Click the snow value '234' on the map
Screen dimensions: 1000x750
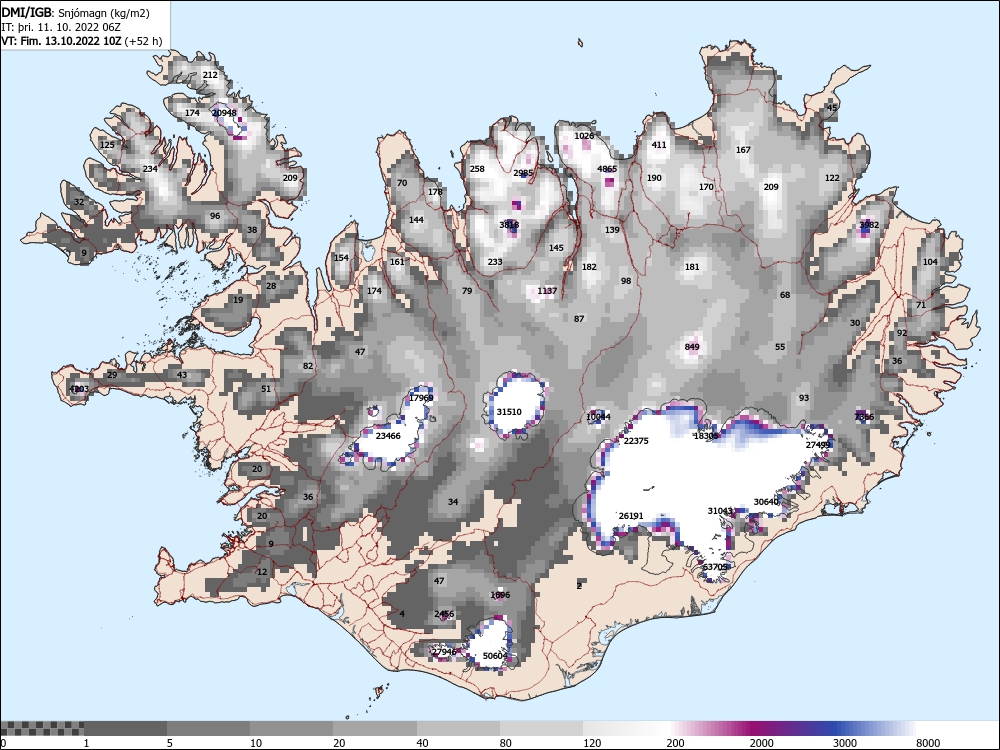[x=150, y=169]
